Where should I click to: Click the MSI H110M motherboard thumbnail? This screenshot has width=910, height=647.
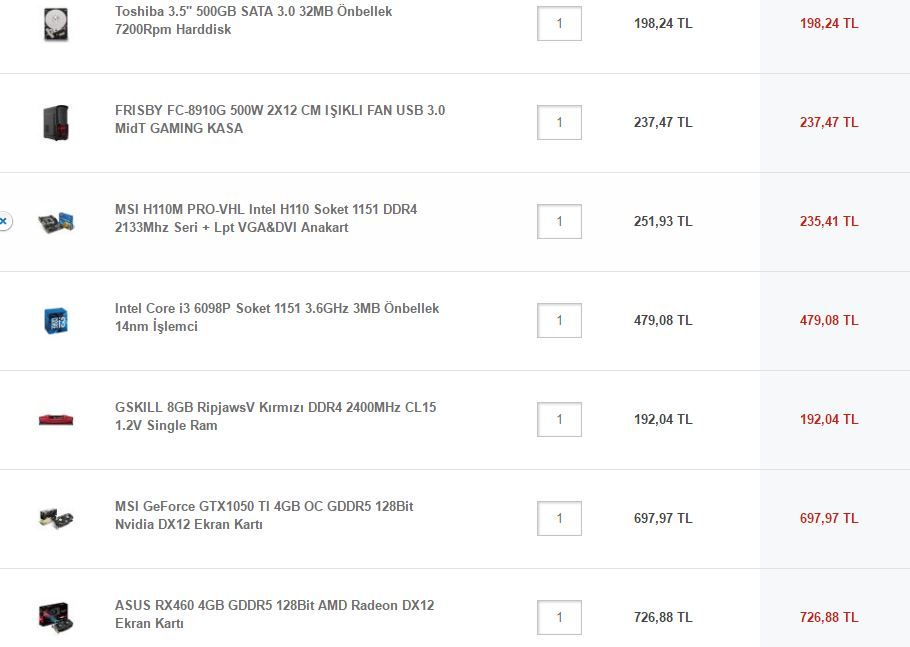tap(56, 221)
